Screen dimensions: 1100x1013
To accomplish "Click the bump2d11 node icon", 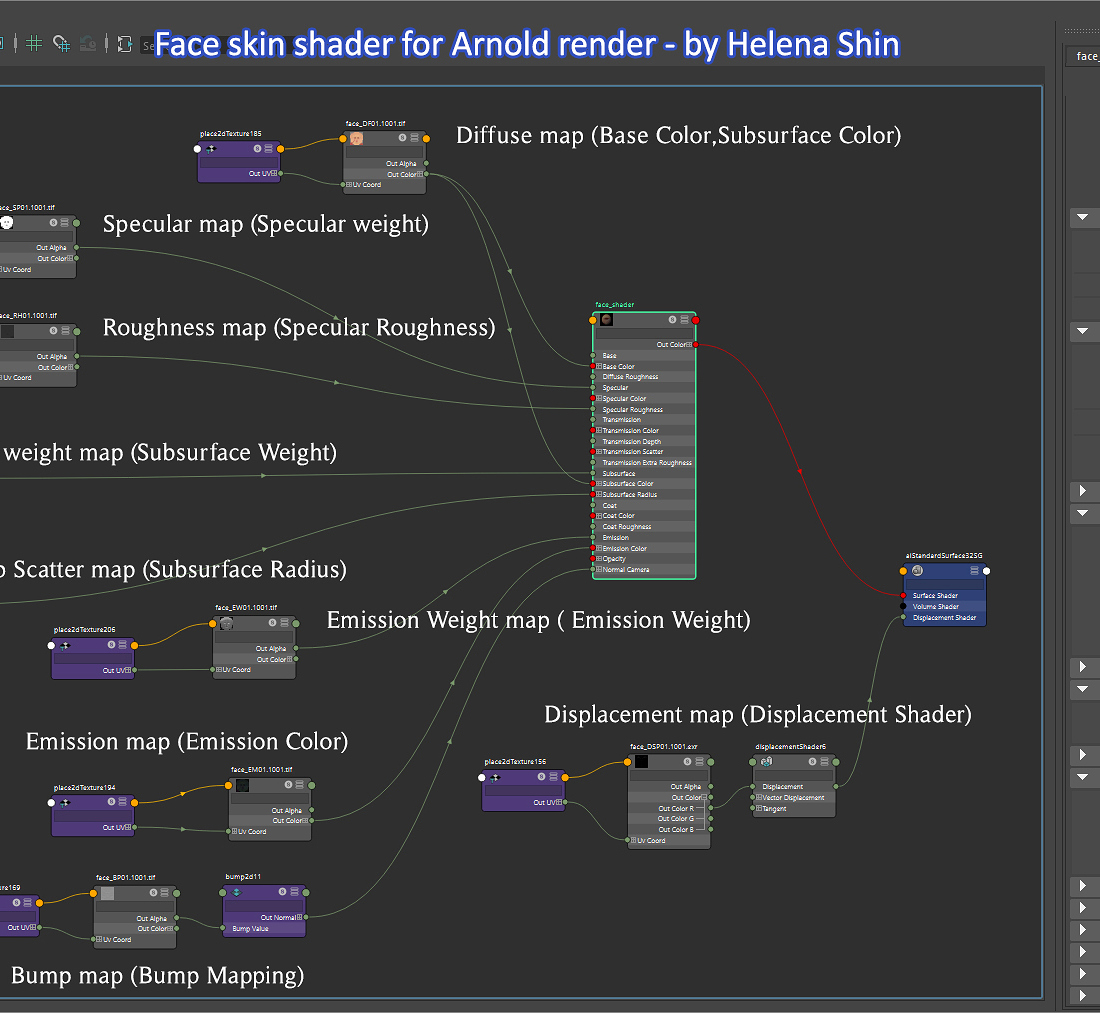I will (x=236, y=892).
